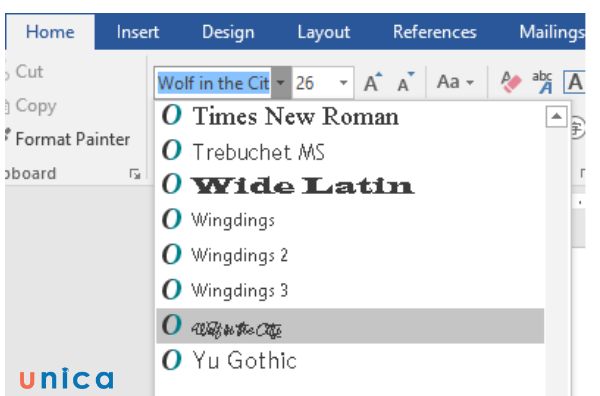
Task: Select highlighted Wolf in the City font
Action: coord(350,326)
